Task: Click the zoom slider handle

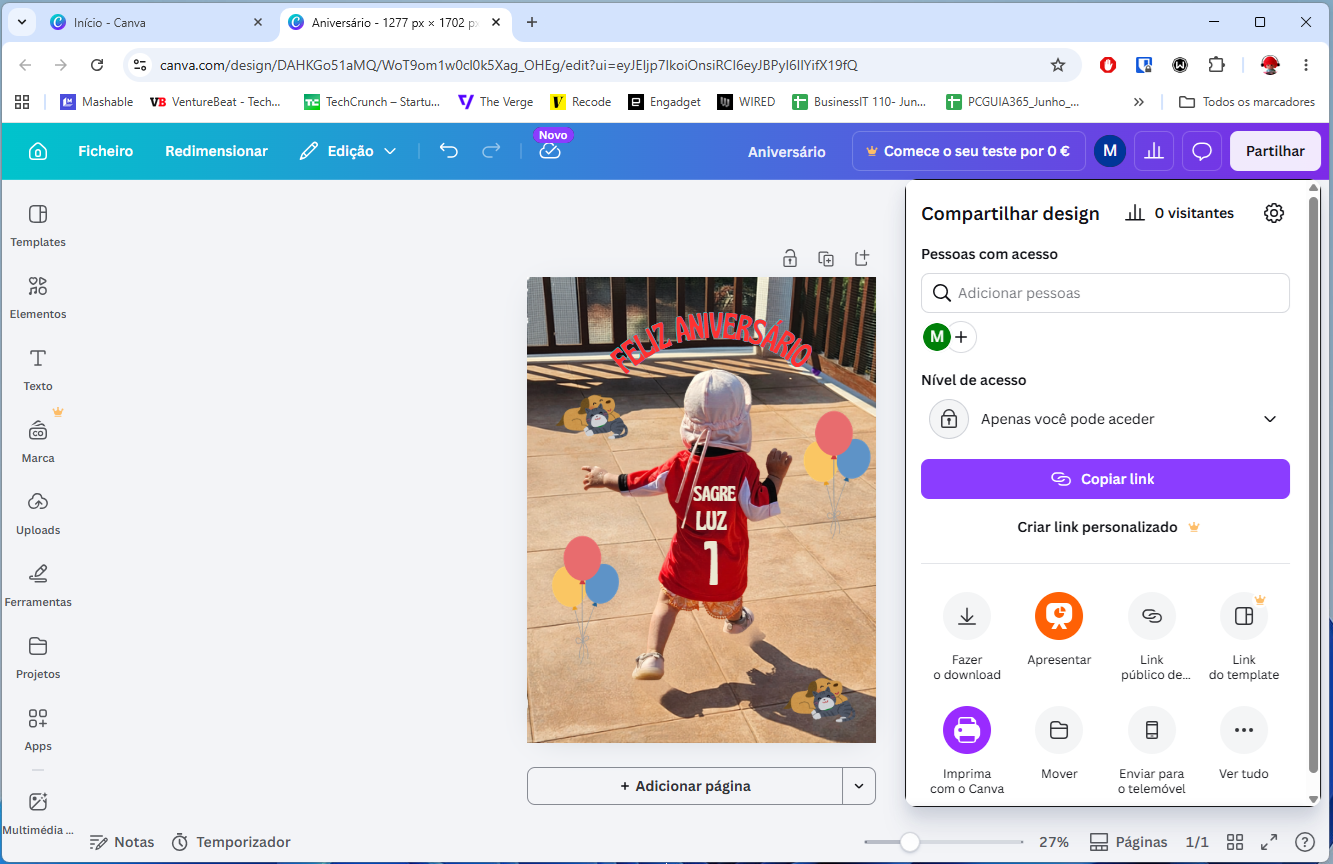Action: [x=909, y=842]
